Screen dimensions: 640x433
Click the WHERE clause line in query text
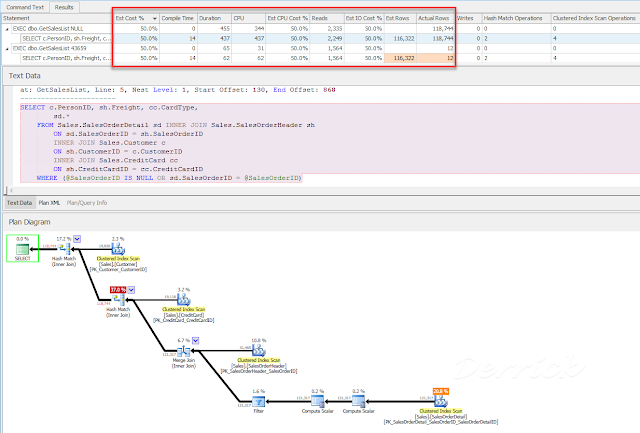169,178
